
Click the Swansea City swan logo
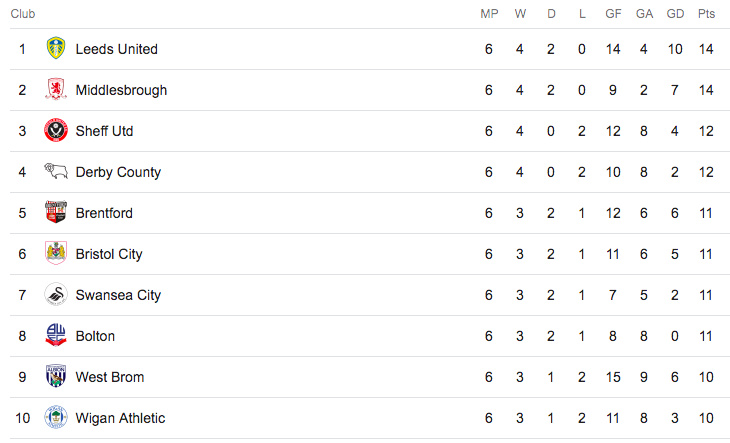pos(56,294)
